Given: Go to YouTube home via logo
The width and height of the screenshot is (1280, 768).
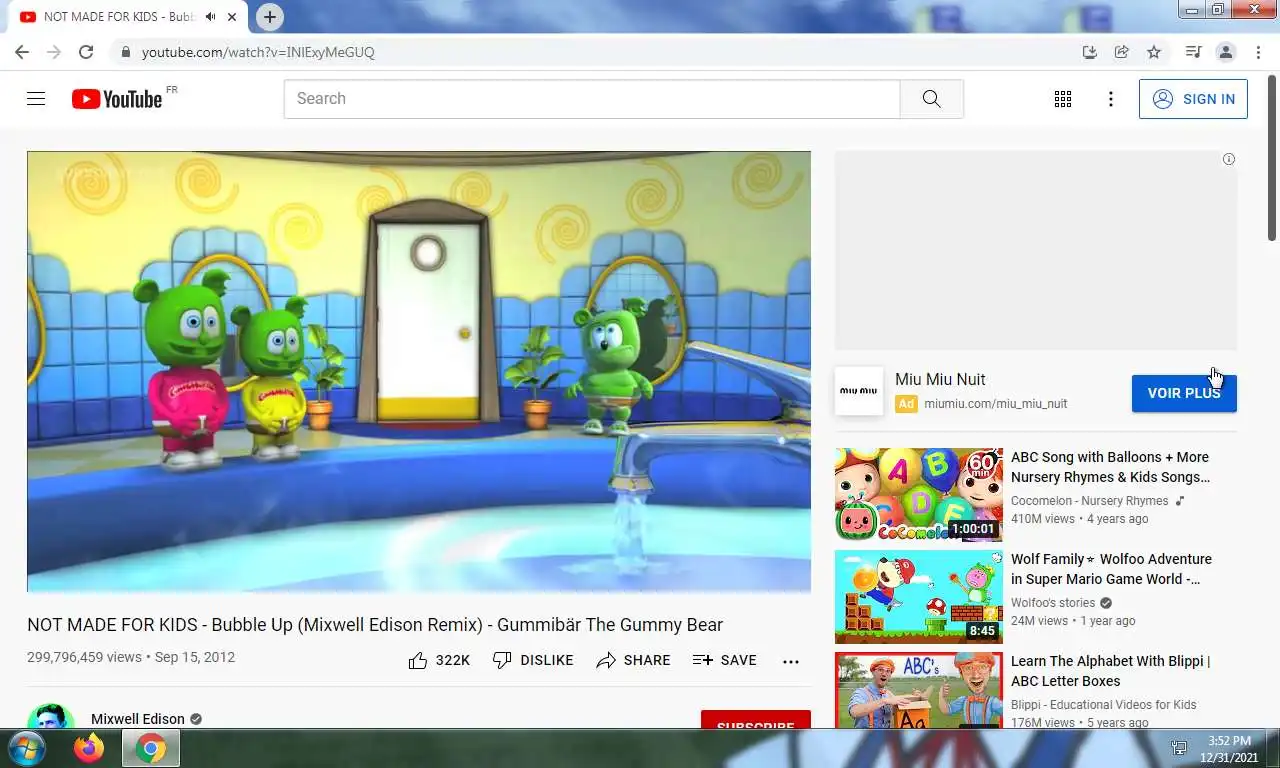Looking at the screenshot, I should click(x=117, y=99).
